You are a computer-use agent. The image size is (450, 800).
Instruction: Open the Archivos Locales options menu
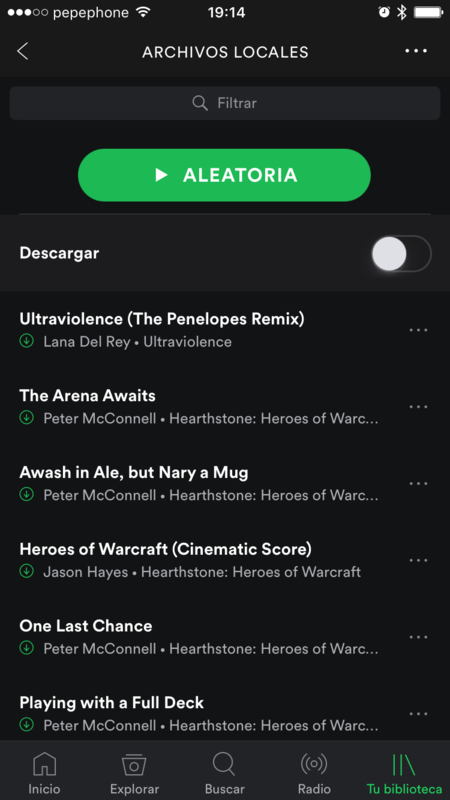pos(416,51)
